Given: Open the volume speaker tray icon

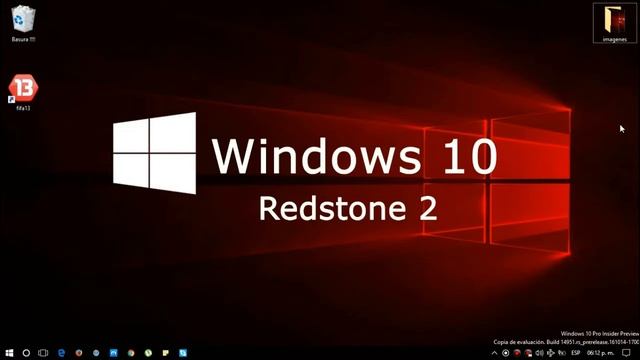Looking at the screenshot, I should pos(539,353).
